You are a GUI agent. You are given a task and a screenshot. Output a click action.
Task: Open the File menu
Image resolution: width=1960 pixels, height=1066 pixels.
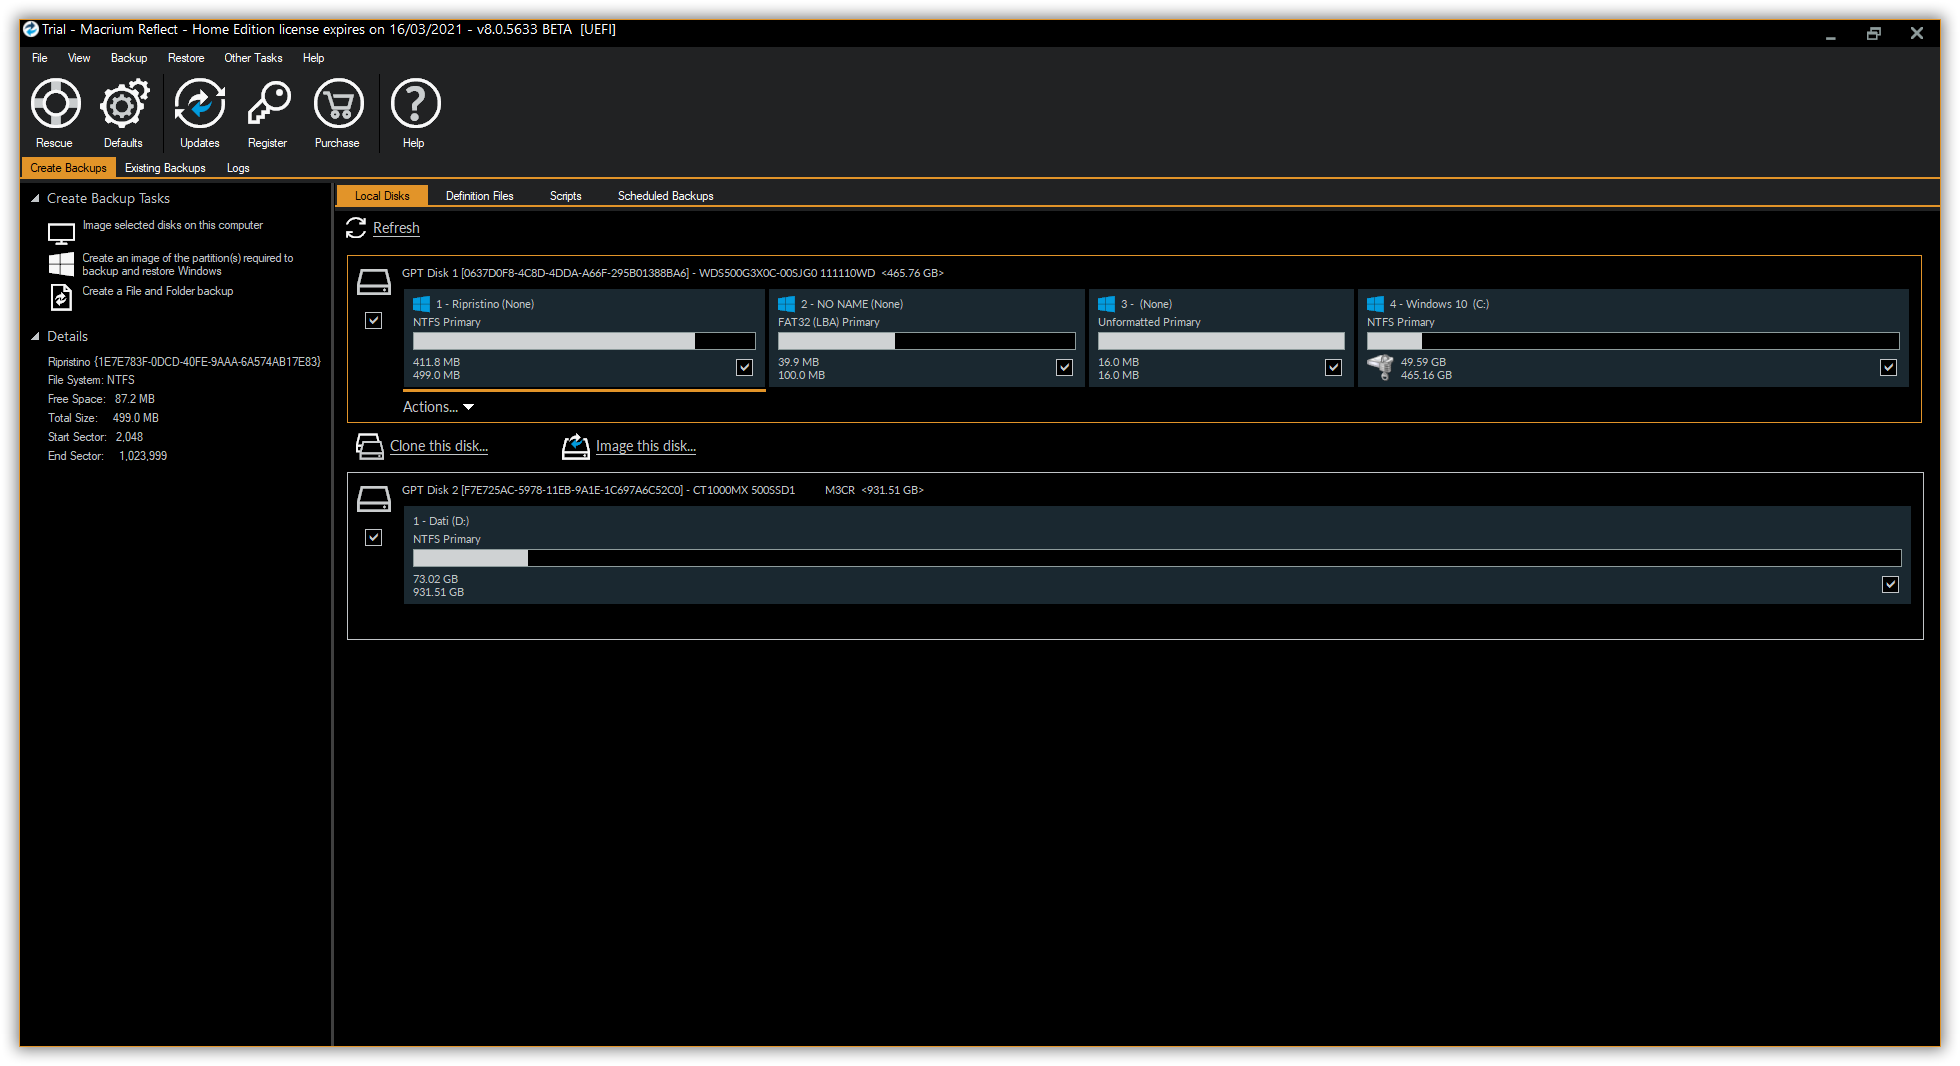40,58
